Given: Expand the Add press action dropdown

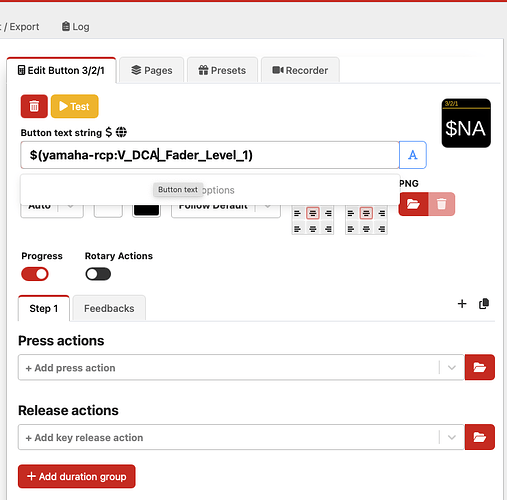Looking at the screenshot, I should coord(452,368).
